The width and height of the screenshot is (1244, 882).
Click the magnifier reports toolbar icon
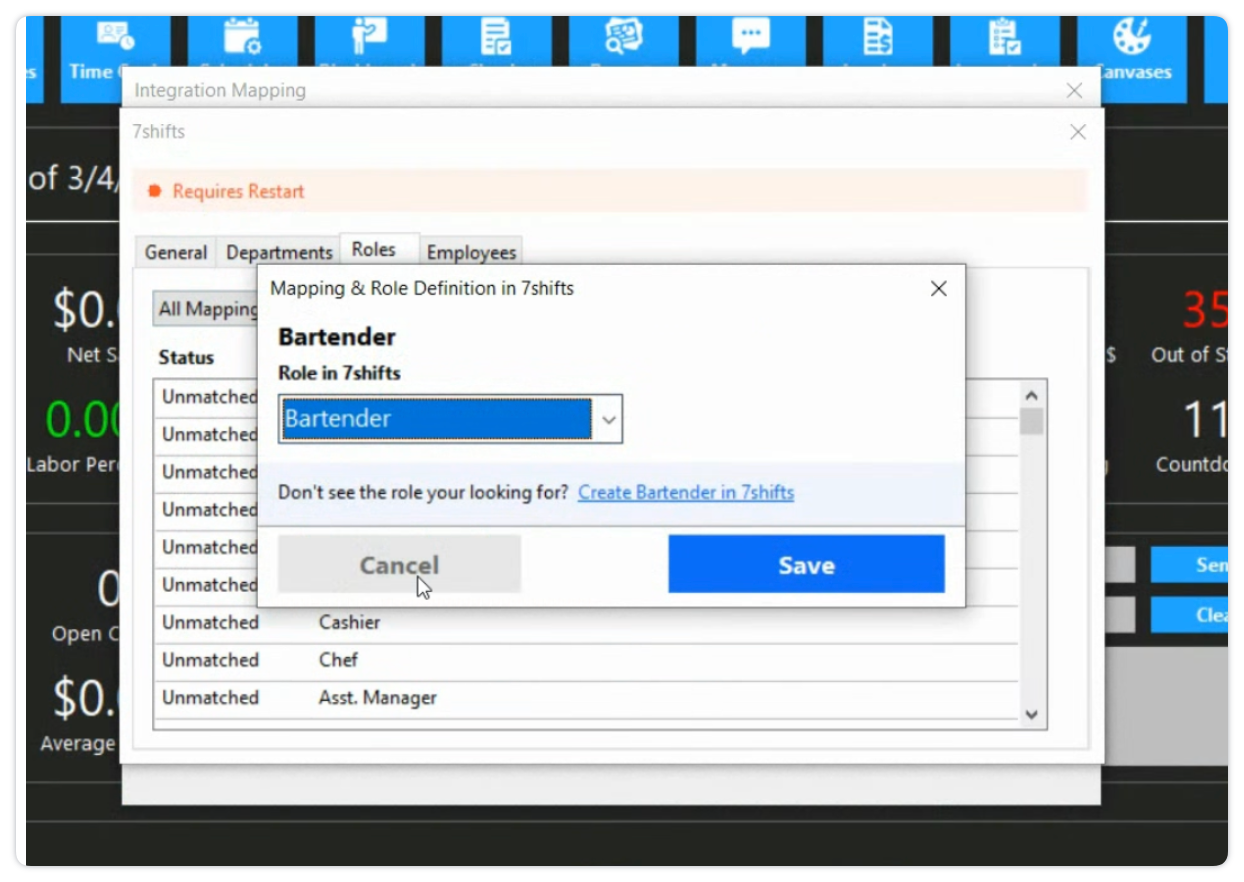tap(623, 38)
